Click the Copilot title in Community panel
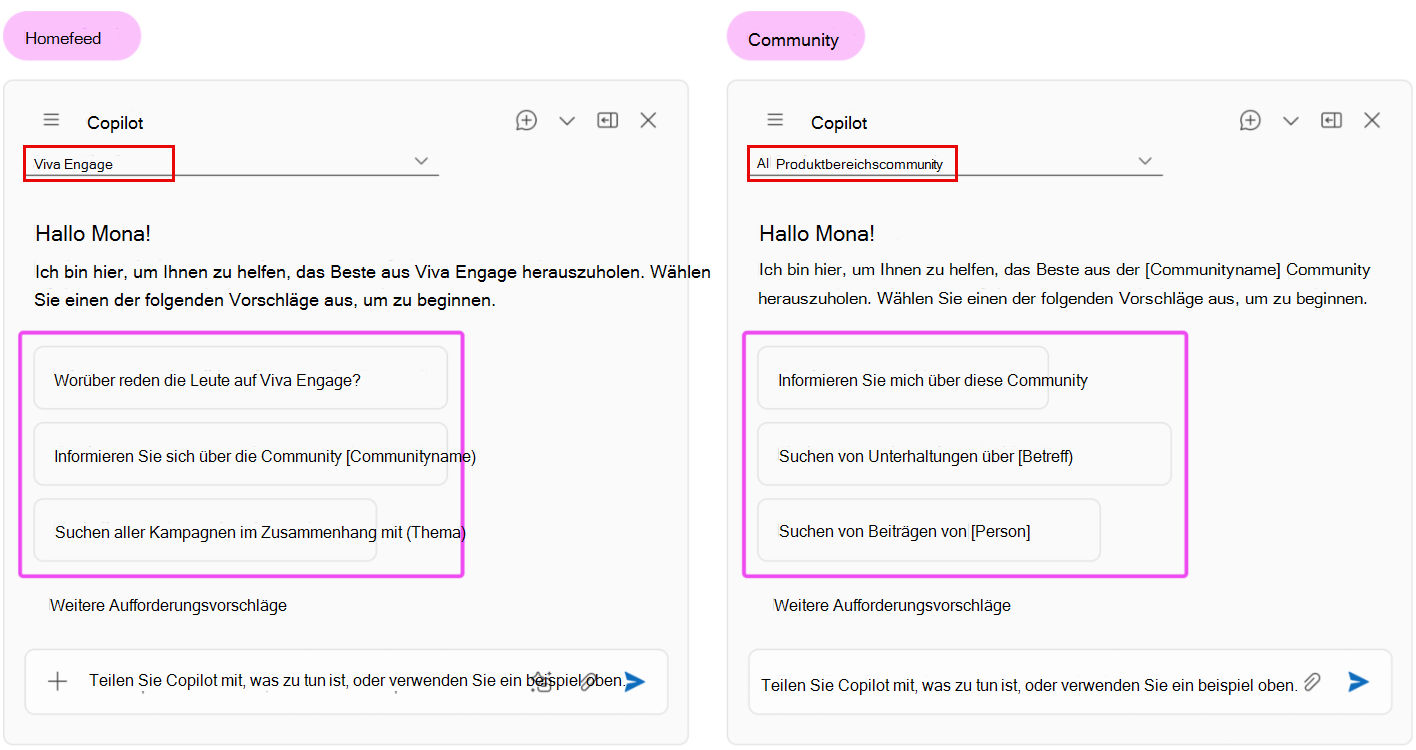The image size is (1416, 750). 839,123
